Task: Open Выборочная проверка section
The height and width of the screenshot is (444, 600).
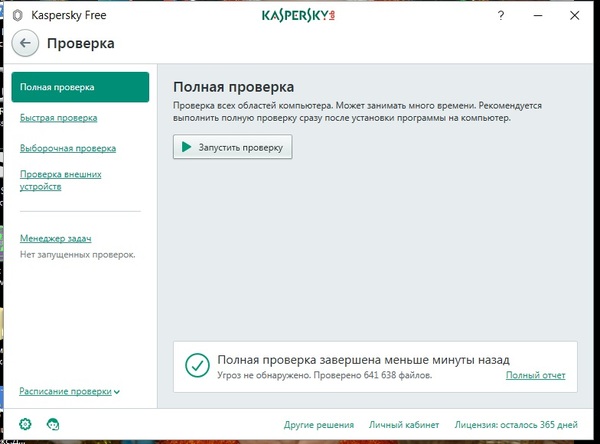Action: pos(68,149)
